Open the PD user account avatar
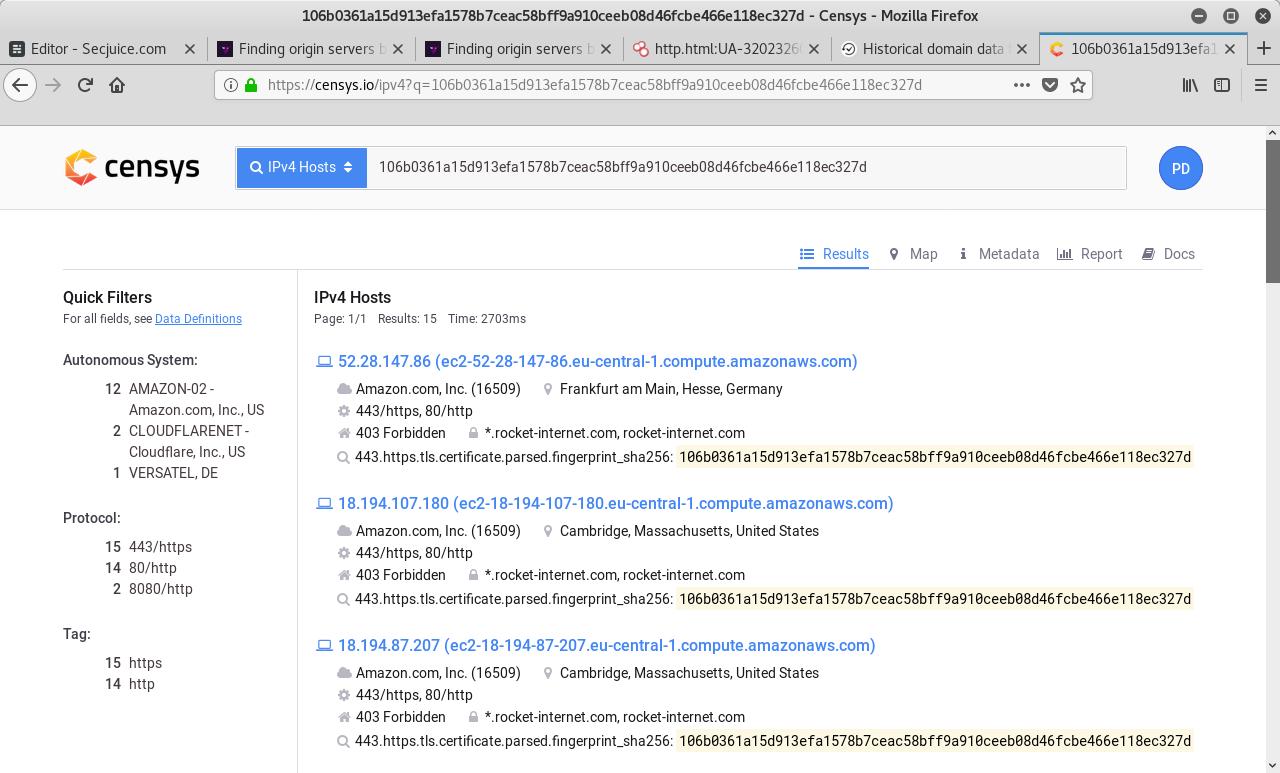 click(1180, 168)
